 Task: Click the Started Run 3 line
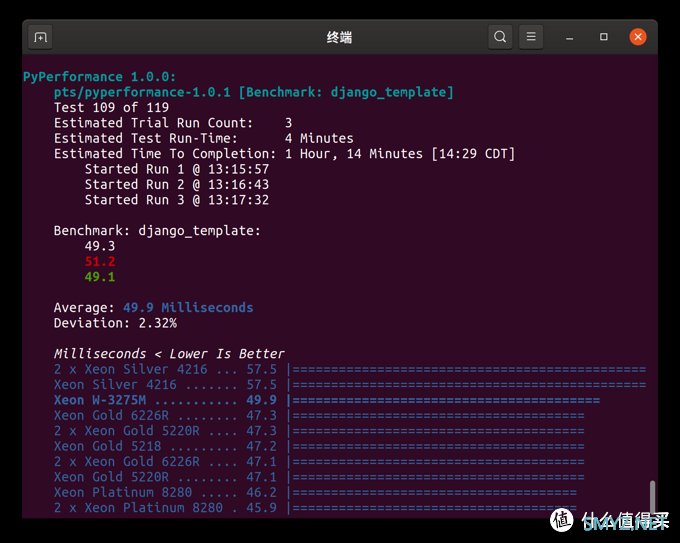click(177, 200)
